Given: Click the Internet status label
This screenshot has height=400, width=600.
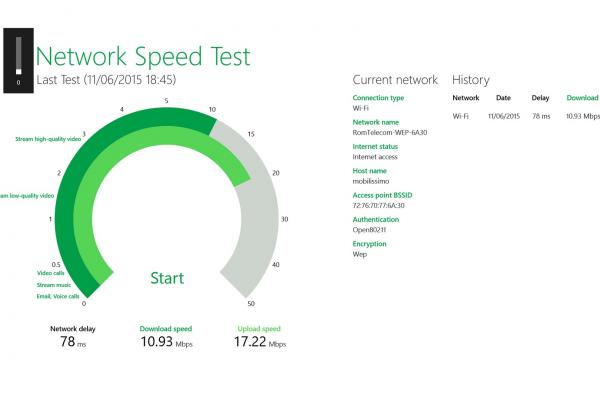Looking at the screenshot, I should tap(375, 146).
